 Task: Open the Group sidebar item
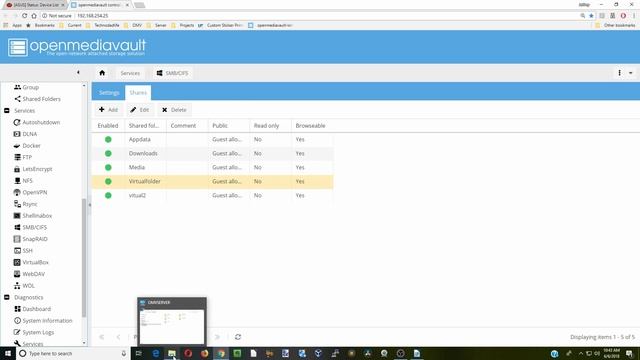click(x=27, y=87)
